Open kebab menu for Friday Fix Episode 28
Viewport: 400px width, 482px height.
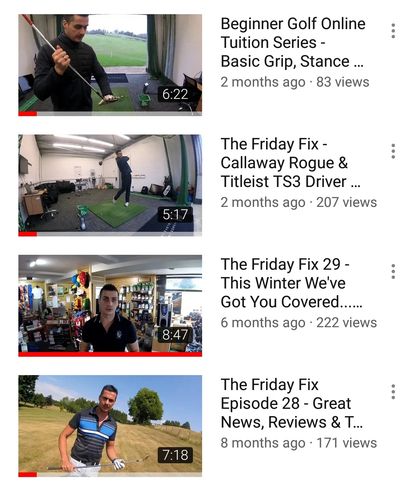[393, 392]
